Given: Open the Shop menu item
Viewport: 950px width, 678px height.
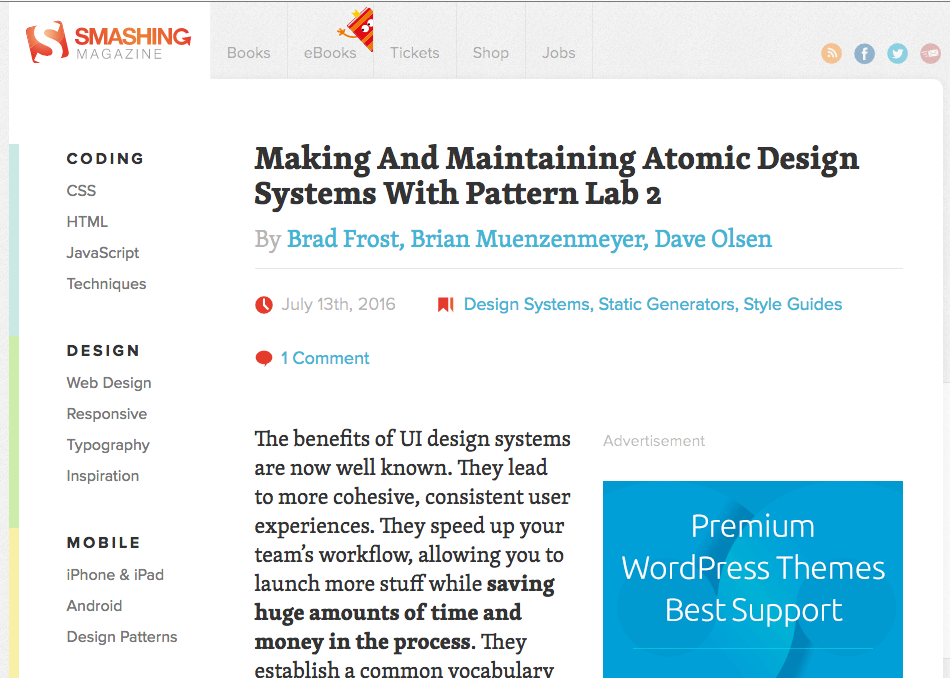Looking at the screenshot, I should point(491,53).
